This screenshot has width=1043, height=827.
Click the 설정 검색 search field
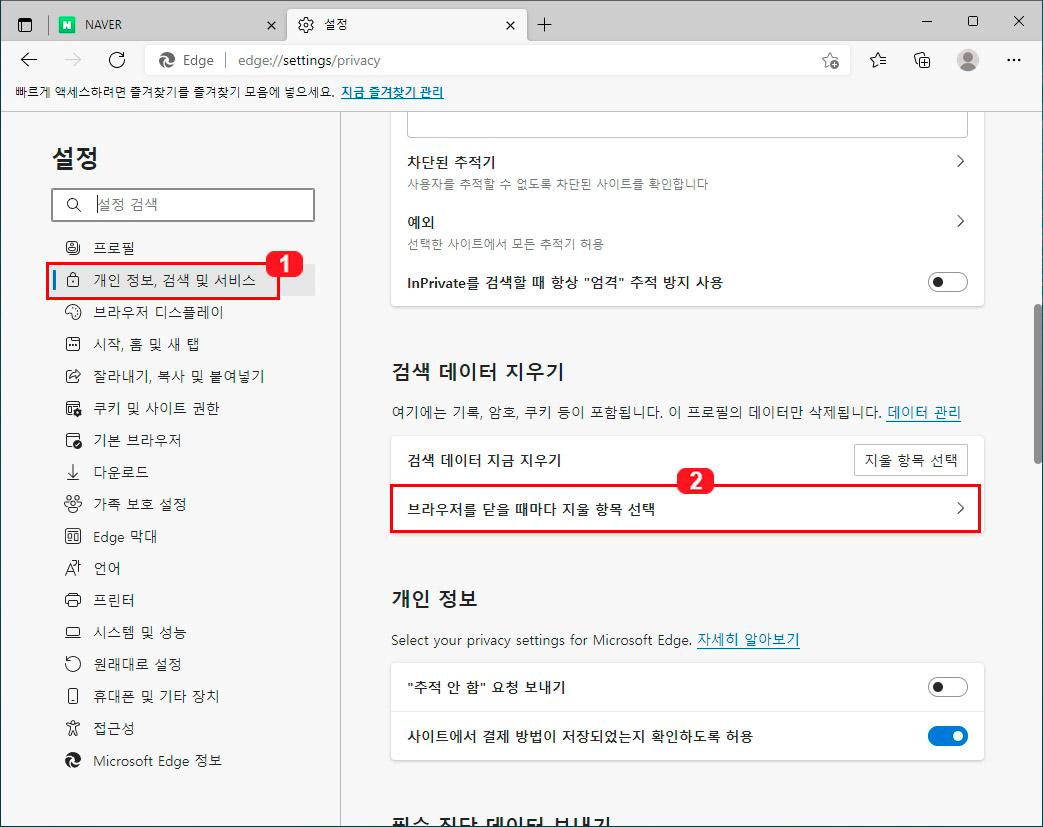point(183,204)
